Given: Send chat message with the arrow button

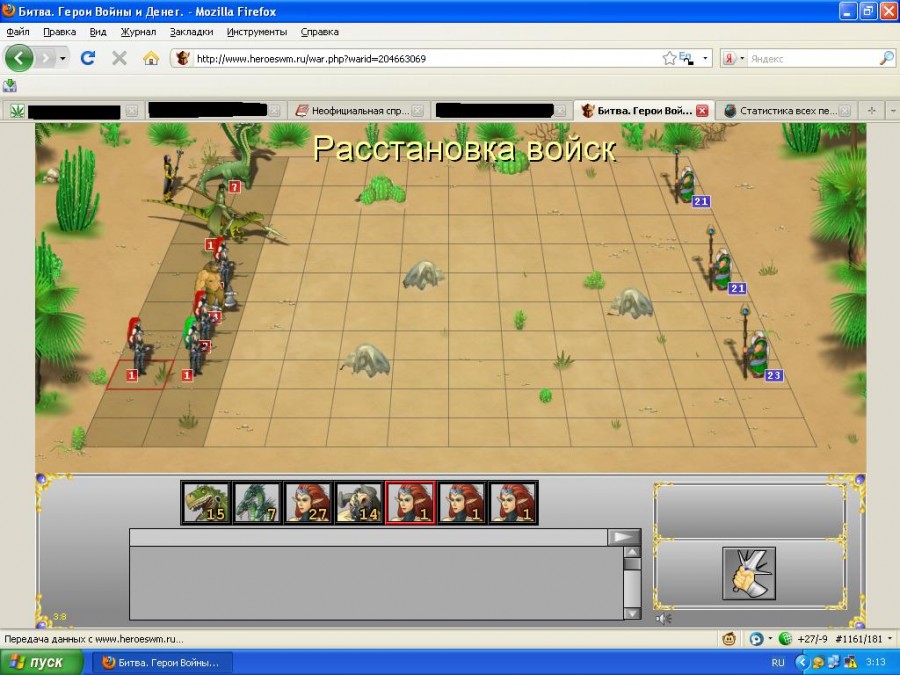Looking at the screenshot, I should [x=624, y=537].
